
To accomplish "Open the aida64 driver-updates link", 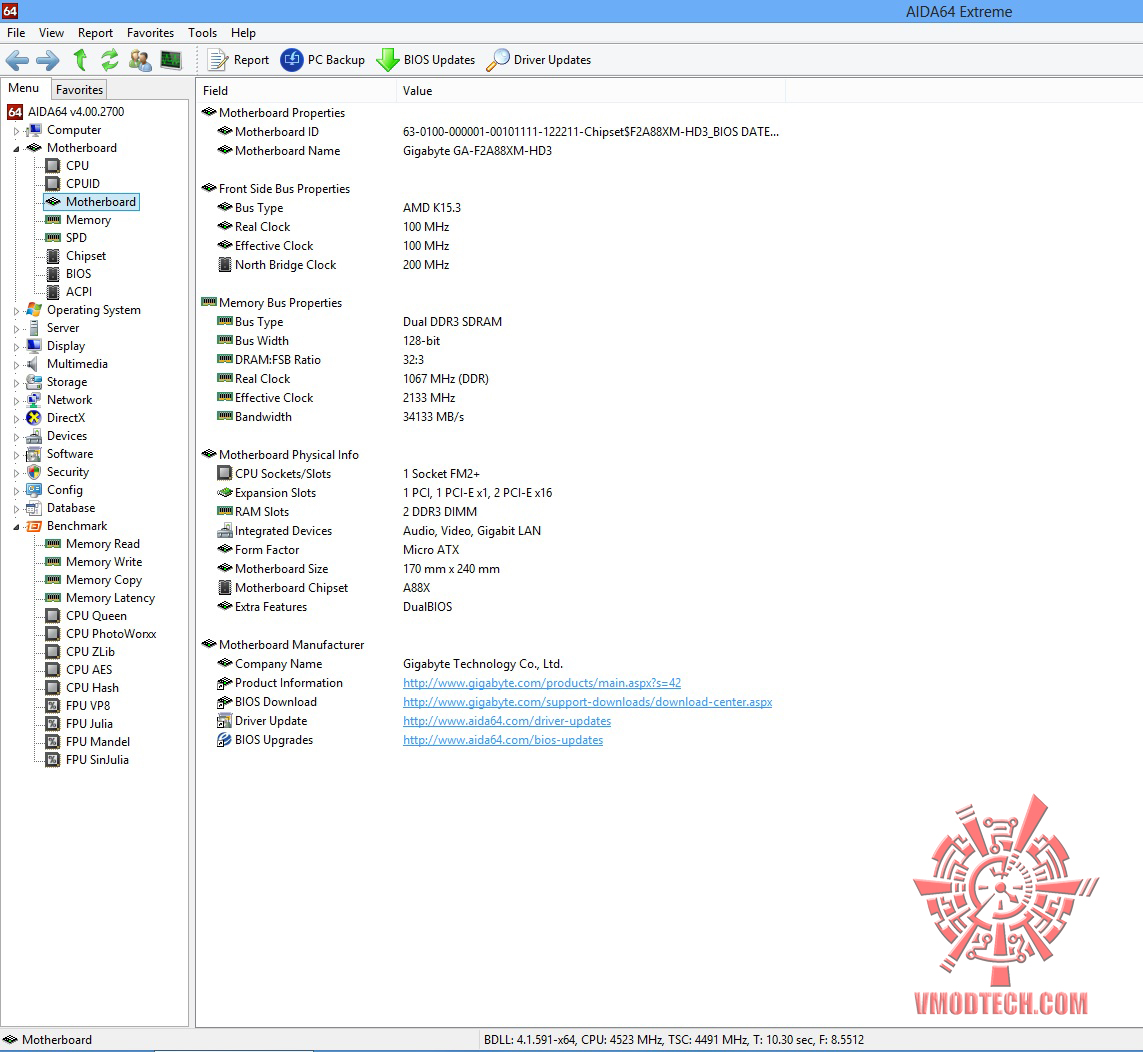I will click(507, 721).
